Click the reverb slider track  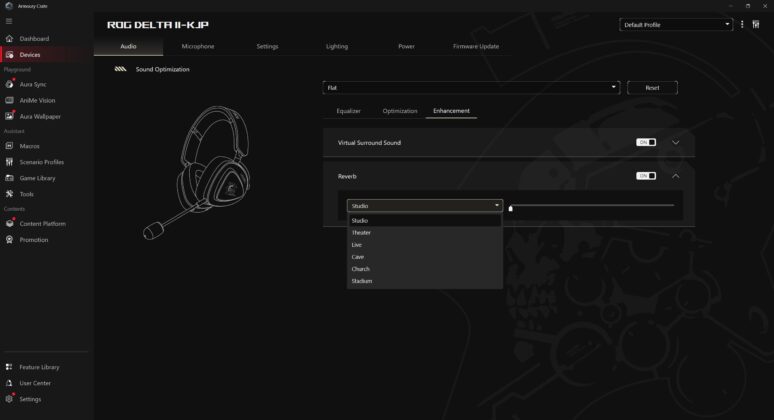pos(592,205)
